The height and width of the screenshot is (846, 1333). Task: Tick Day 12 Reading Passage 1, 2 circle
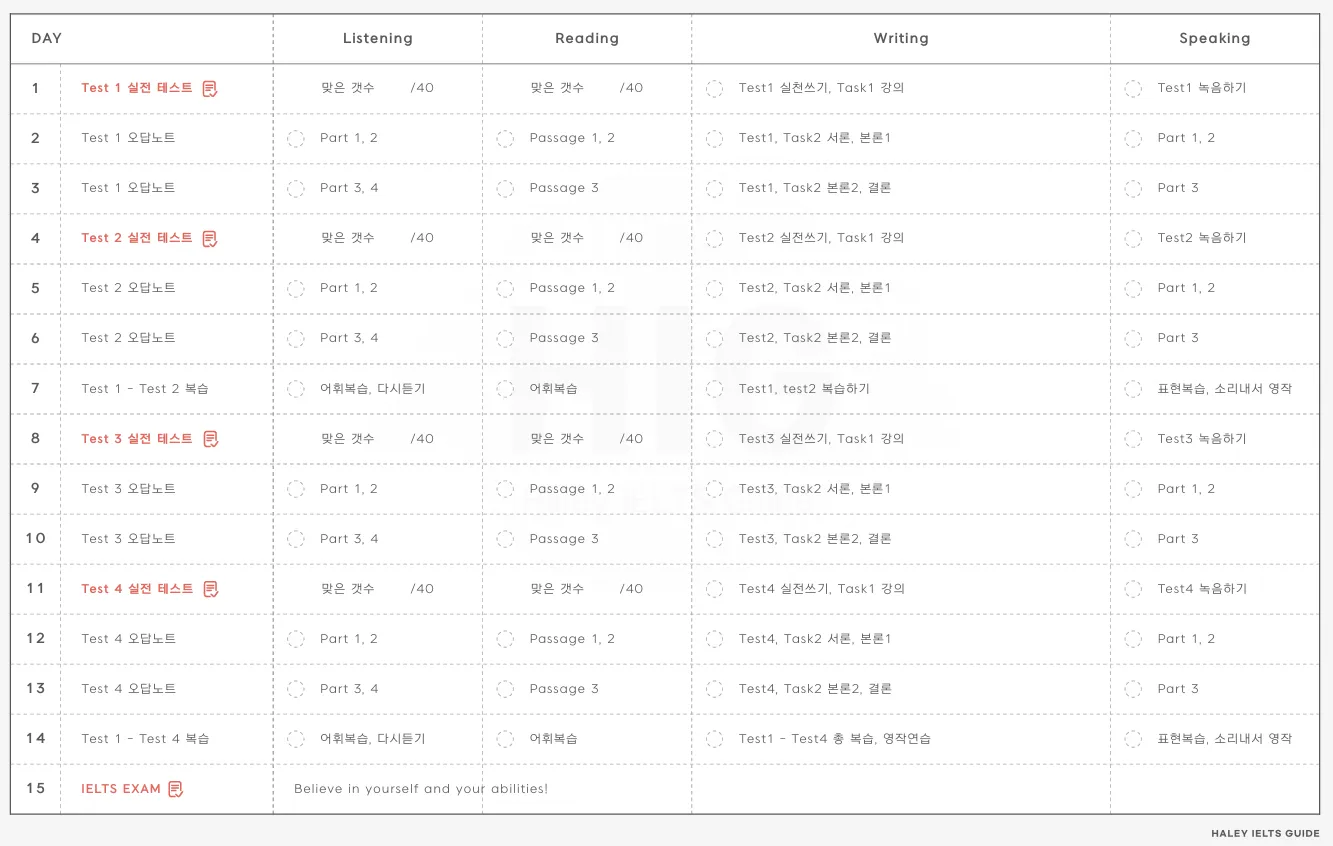pos(505,639)
